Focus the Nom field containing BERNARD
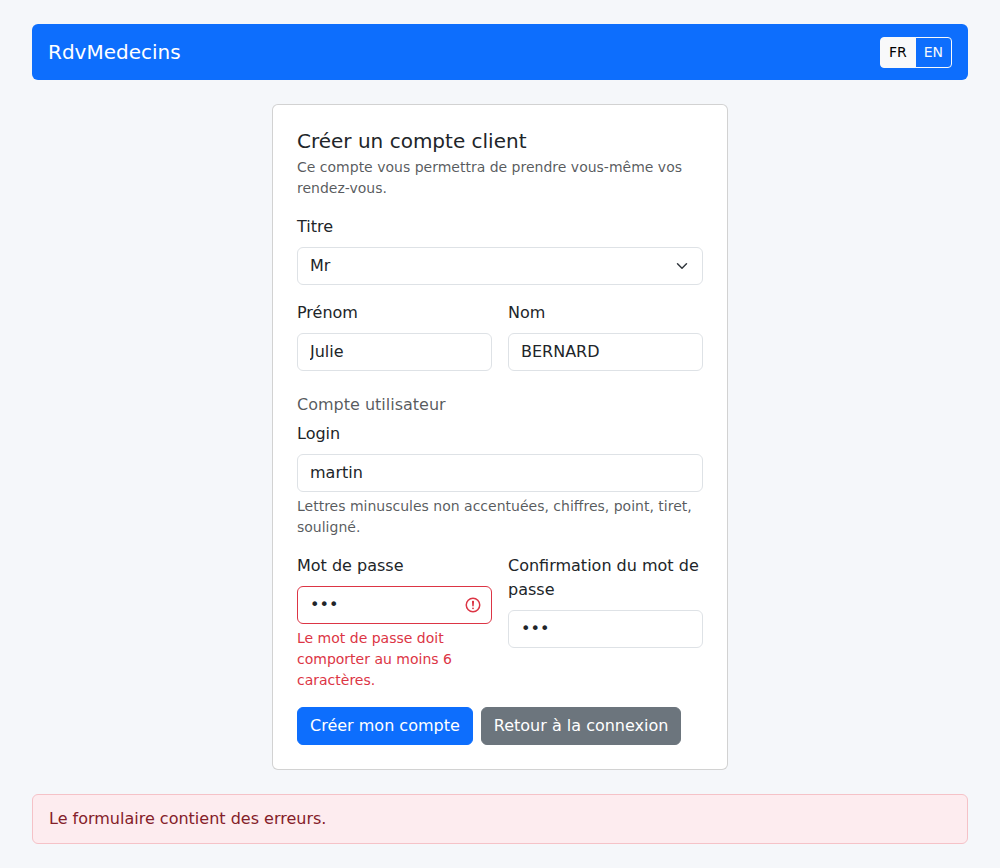 pyautogui.click(x=605, y=352)
